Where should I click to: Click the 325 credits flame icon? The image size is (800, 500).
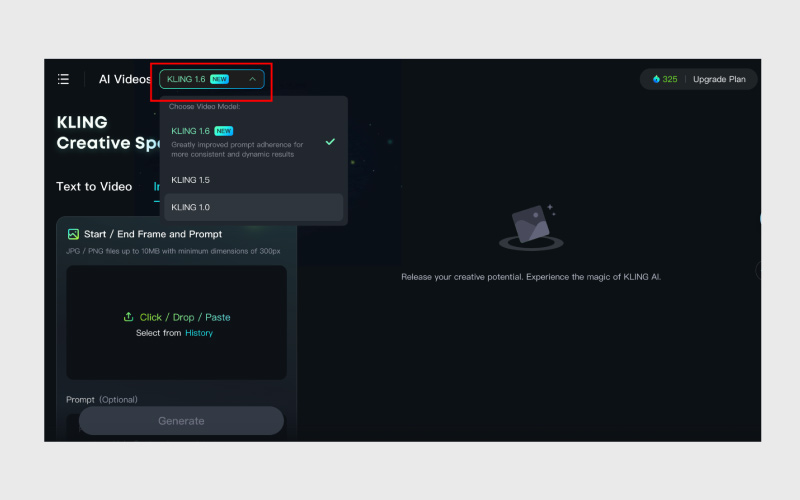click(656, 79)
